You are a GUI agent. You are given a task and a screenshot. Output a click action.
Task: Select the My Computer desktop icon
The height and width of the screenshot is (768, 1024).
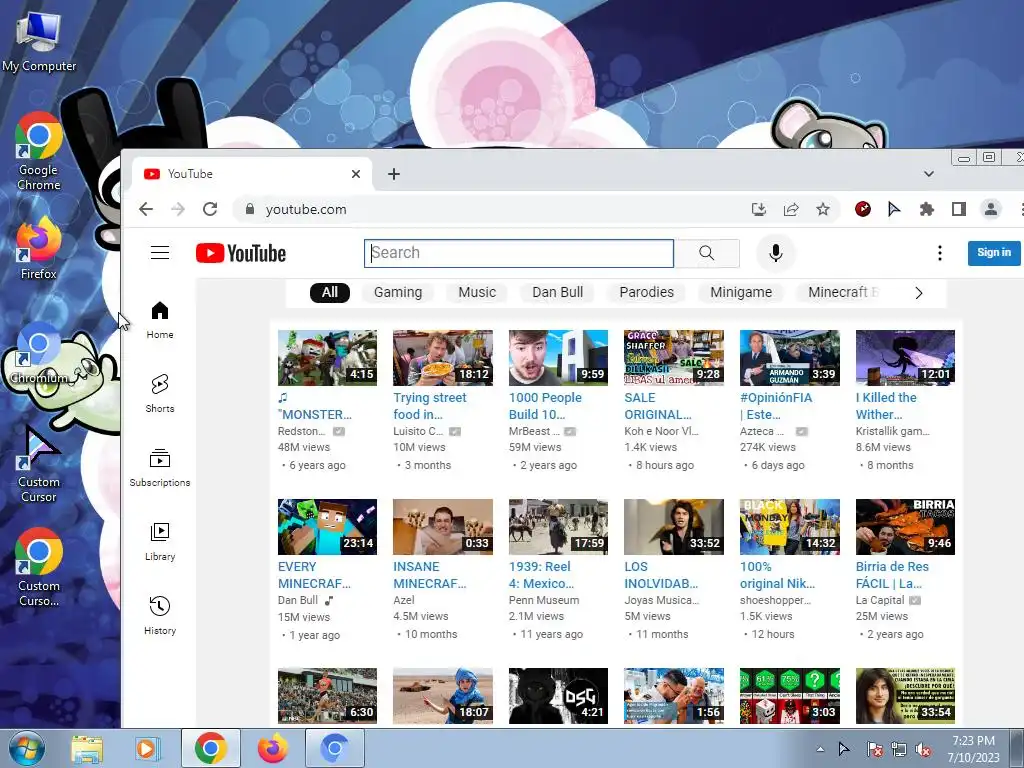pos(39,40)
